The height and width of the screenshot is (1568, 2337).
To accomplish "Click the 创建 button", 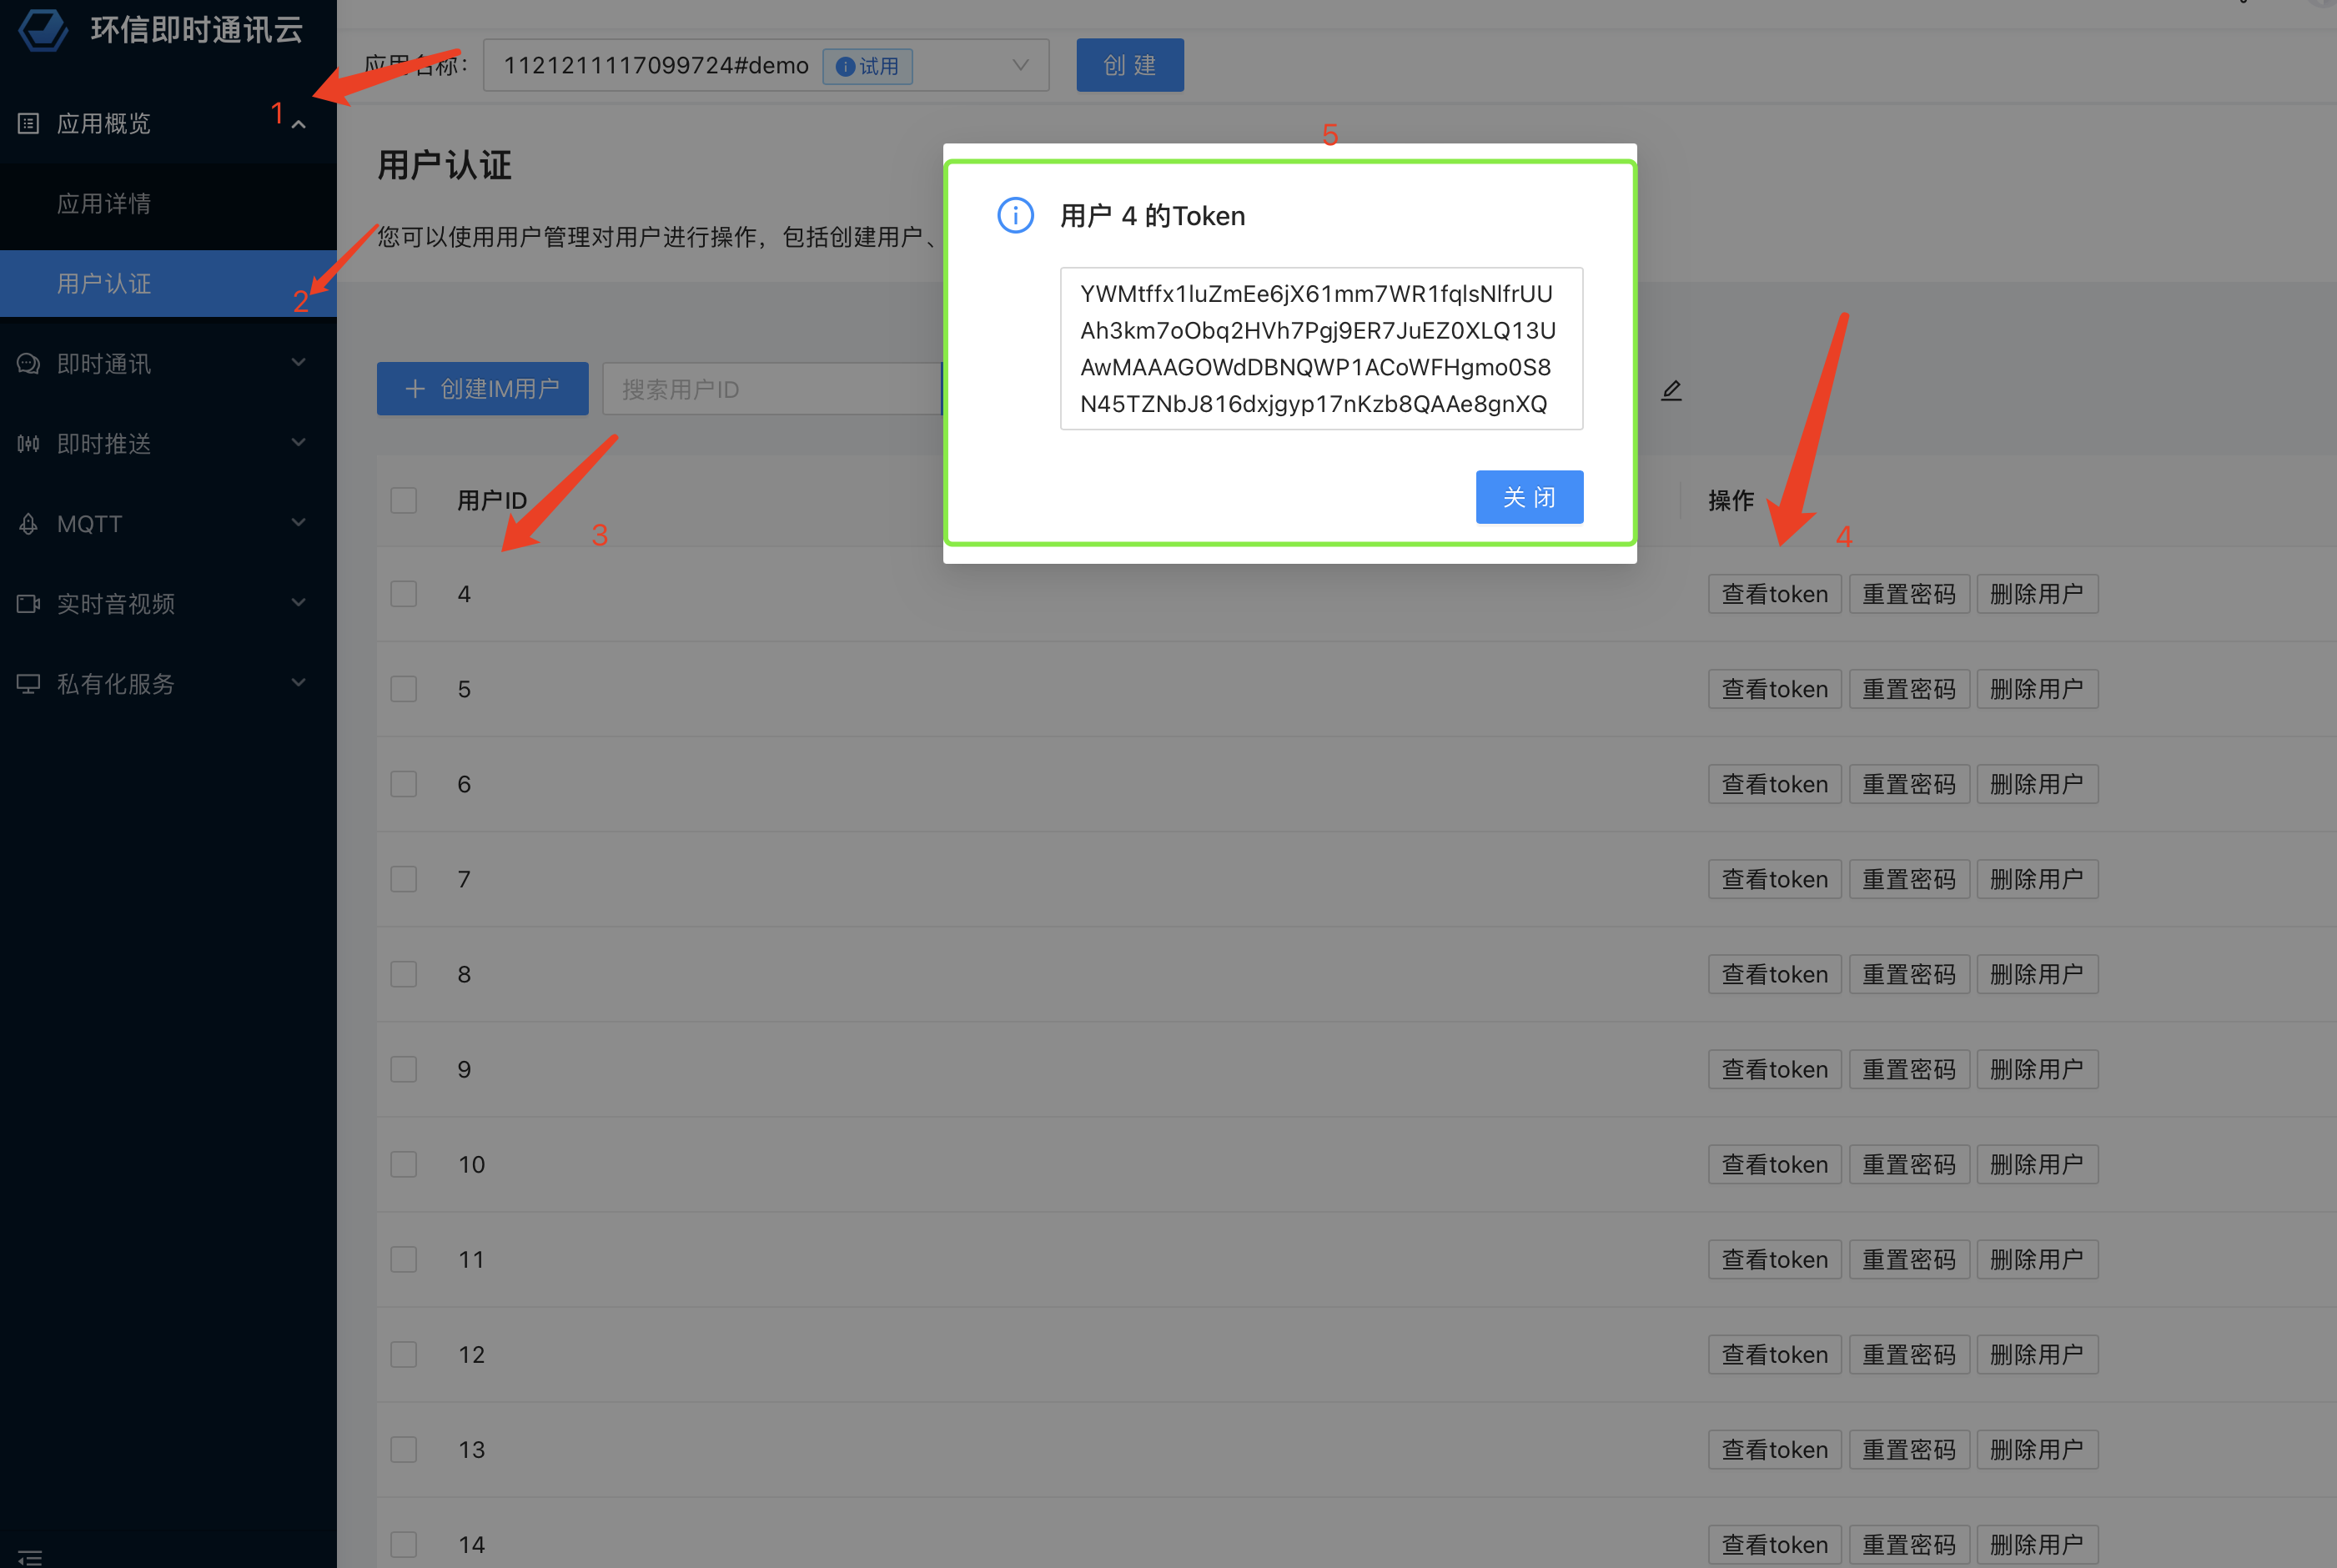I will pos(1130,65).
